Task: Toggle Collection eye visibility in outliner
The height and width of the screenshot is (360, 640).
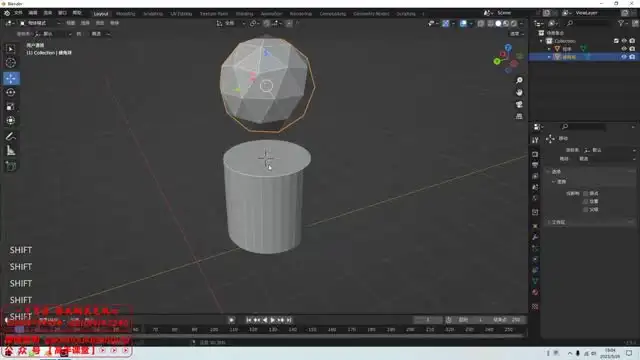Action: pos(624,41)
